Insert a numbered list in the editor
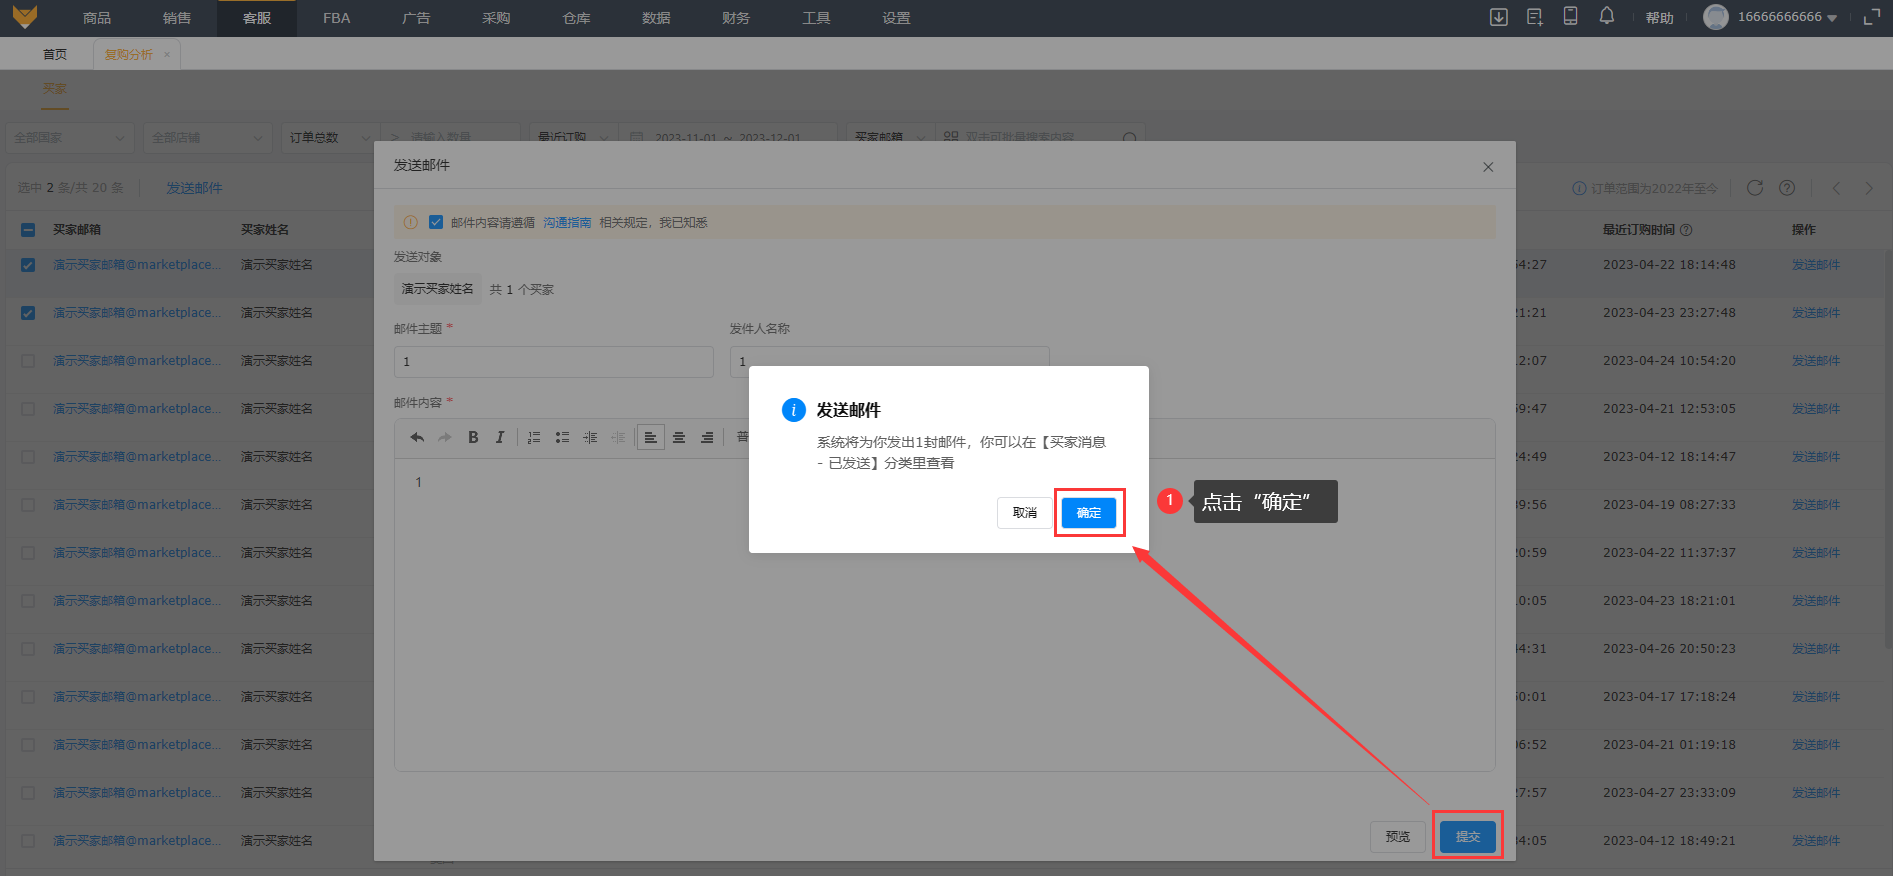The width and height of the screenshot is (1893, 876). click(x=534, y=437)
